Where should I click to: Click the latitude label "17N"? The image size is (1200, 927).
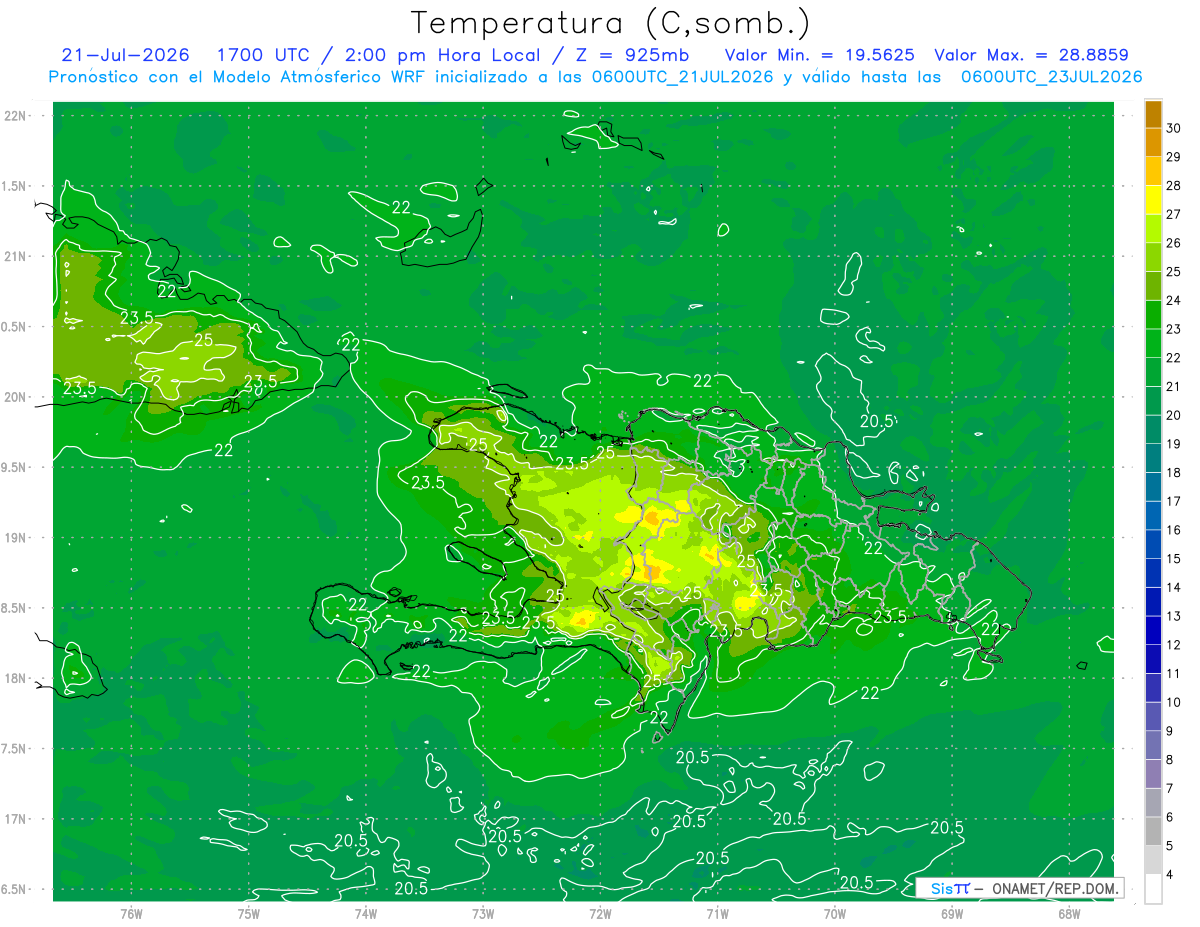pyautogui.click(x=16, y=819)
